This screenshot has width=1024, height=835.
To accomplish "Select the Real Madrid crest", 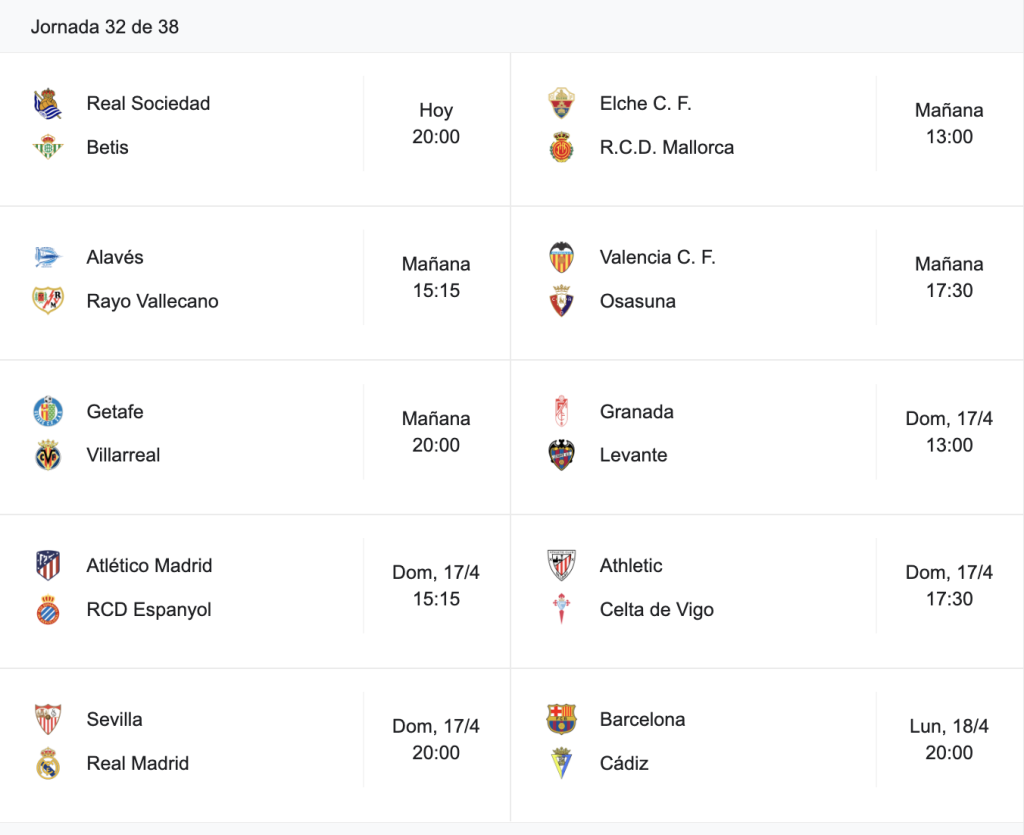I will tap(48, 763).
